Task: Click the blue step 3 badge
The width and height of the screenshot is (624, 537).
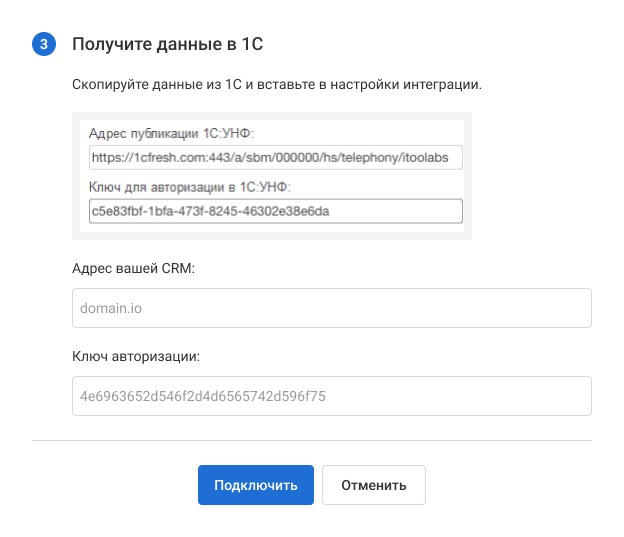Action: click(43, 44)
